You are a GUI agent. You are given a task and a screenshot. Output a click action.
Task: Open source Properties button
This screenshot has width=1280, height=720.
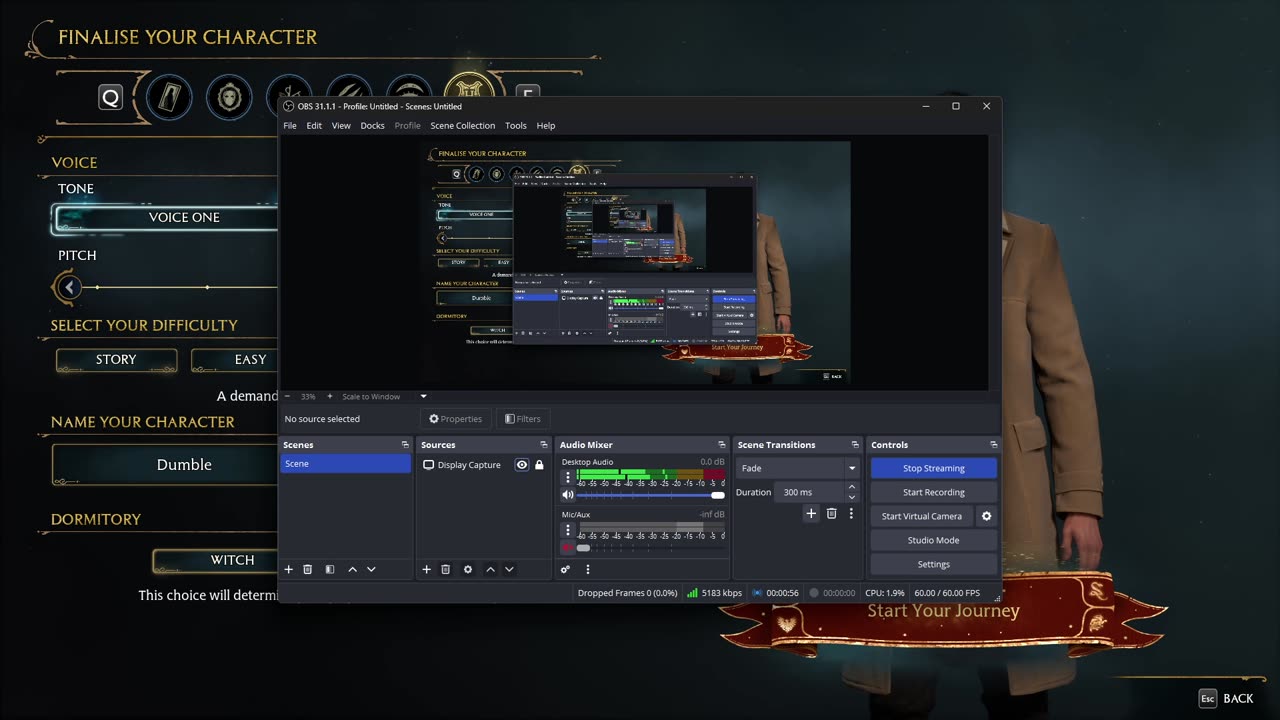tap(456, 419)
